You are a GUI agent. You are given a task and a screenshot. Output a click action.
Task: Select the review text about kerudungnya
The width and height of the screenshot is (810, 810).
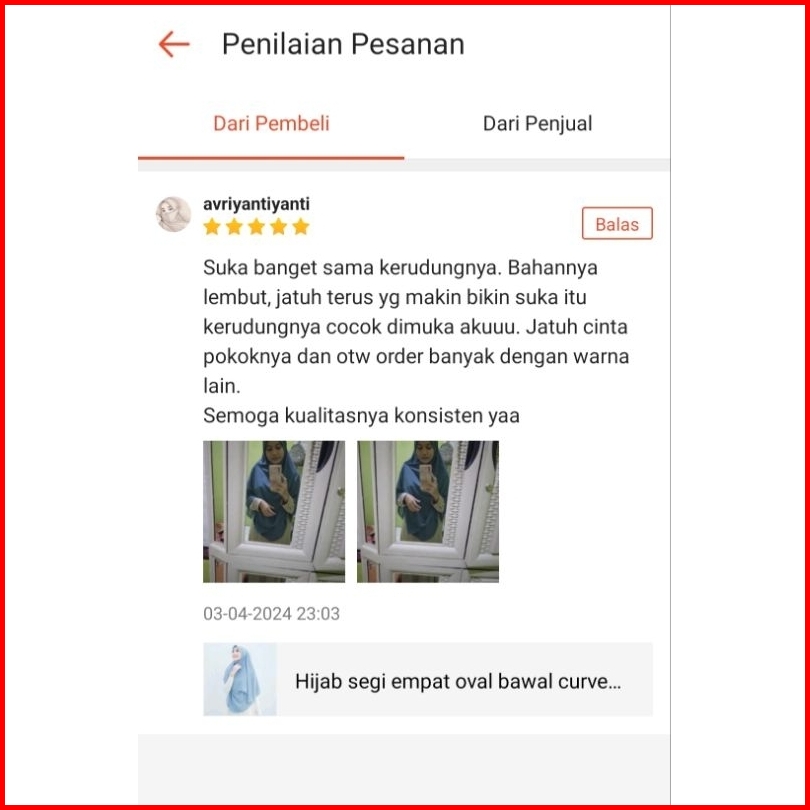click(x=416, y=326)
